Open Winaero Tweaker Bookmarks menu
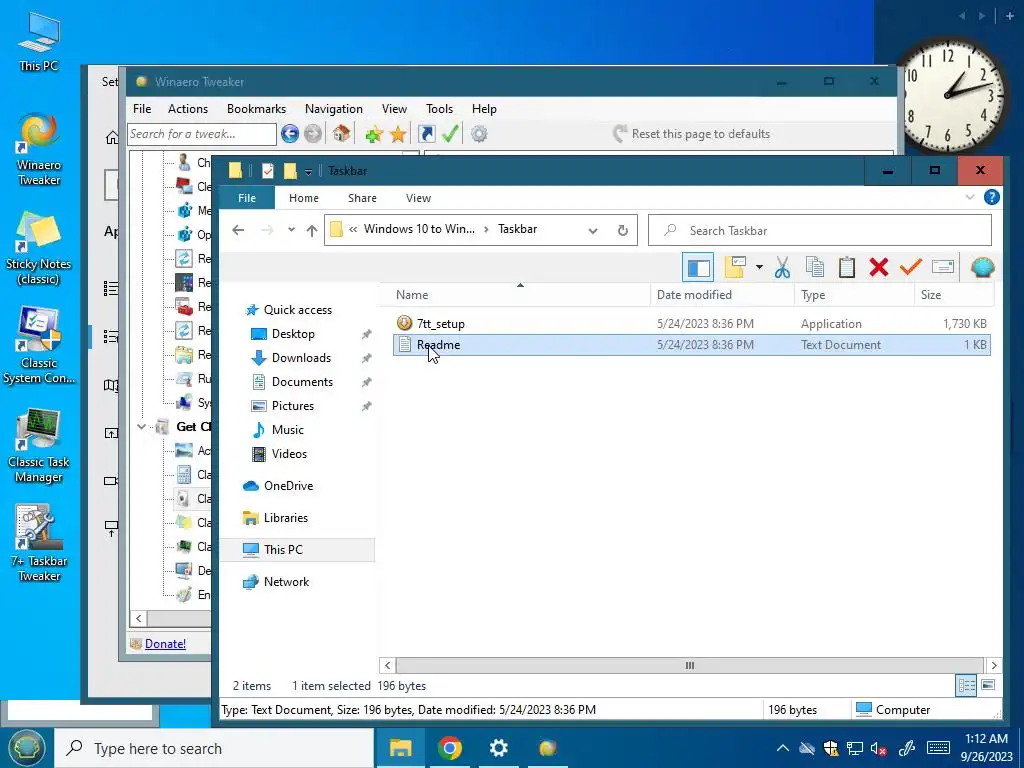 click(x=257, y=109)
